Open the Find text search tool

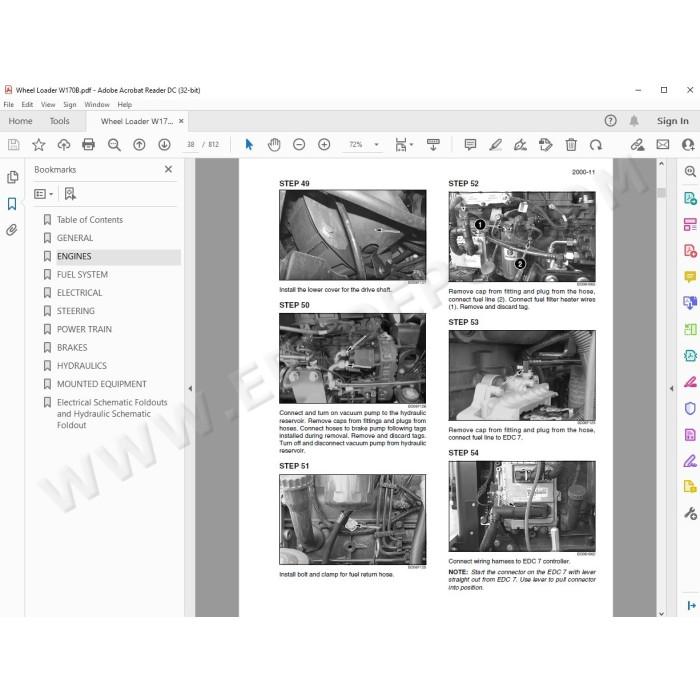114,145
